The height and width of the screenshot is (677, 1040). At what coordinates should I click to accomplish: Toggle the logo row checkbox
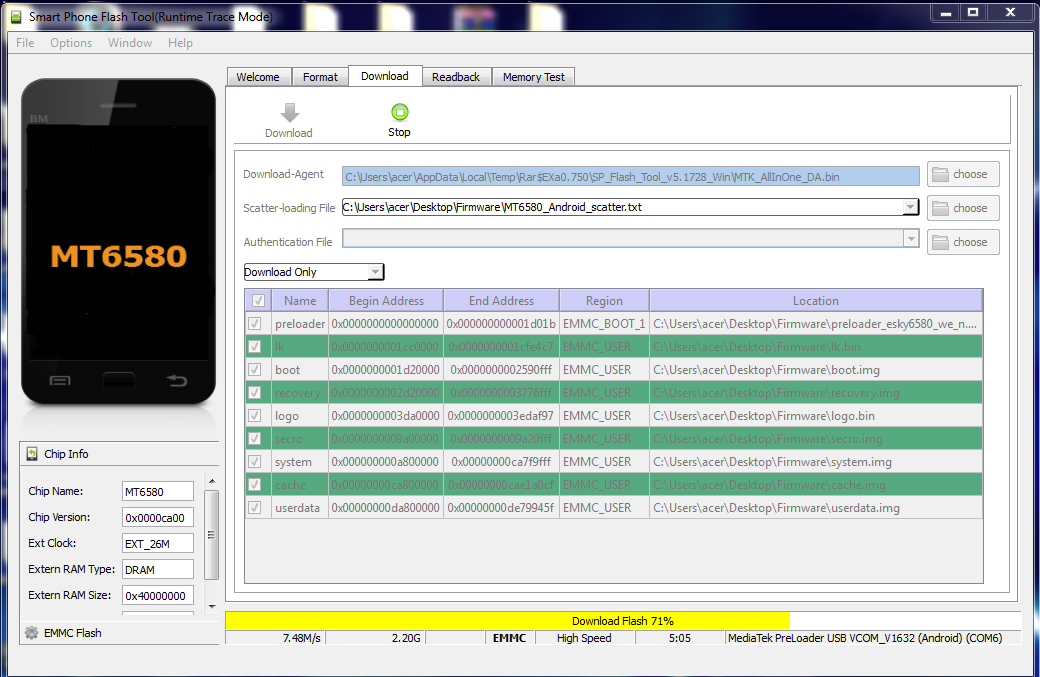pyautogui.click(x=255, y=416)
